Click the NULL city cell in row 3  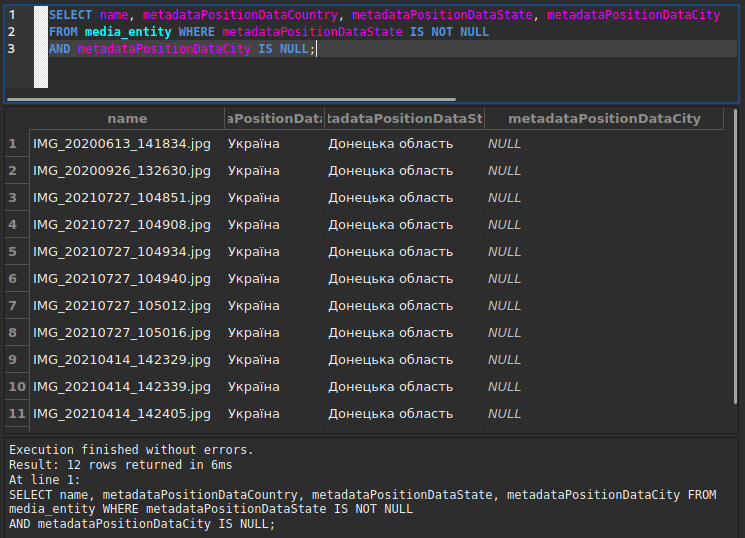tap(604, 198)
